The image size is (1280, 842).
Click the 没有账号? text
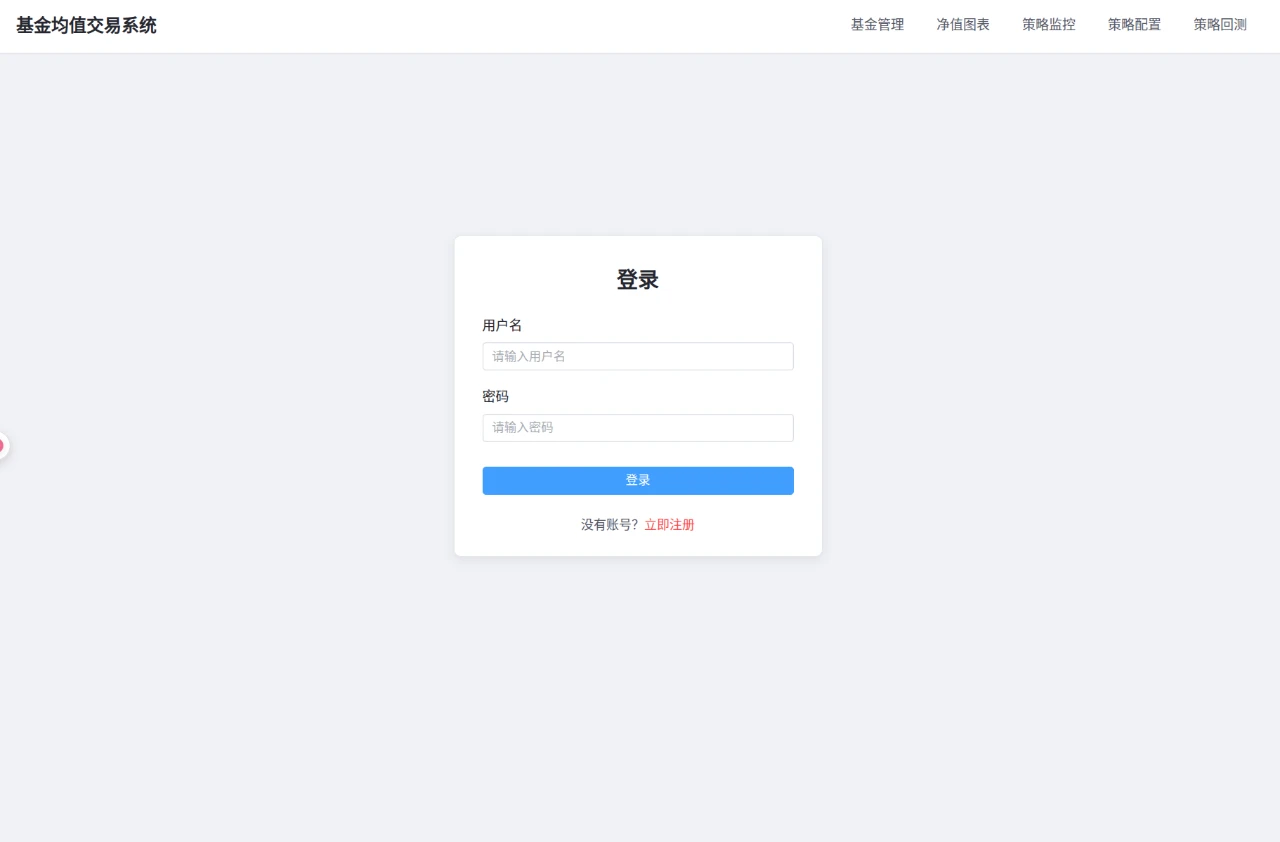click(609, 525)
